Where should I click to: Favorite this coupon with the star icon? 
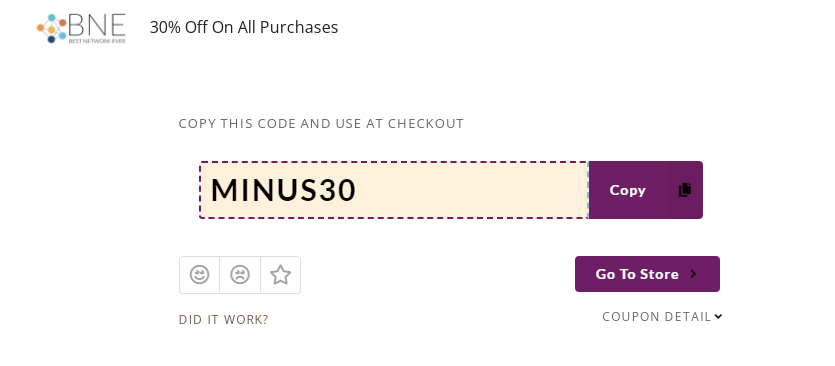[281, 275]
